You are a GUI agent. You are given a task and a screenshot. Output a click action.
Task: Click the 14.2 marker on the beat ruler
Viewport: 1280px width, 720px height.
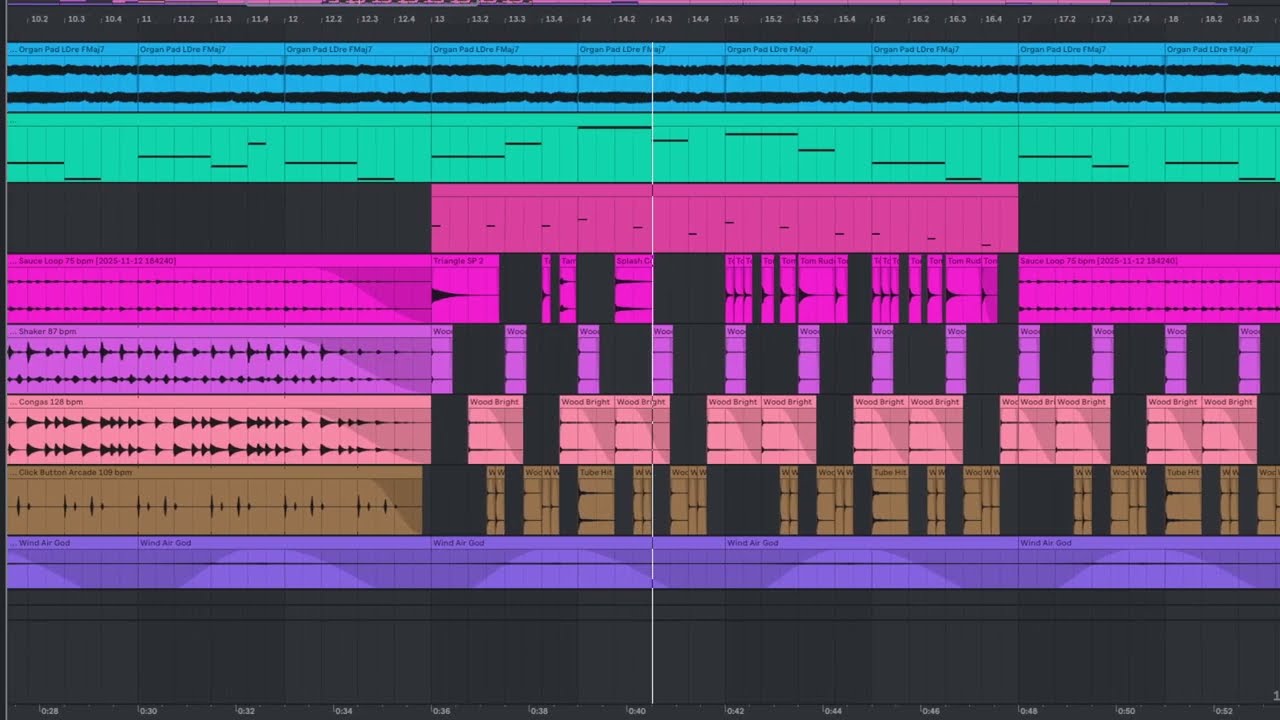point(626,19)
